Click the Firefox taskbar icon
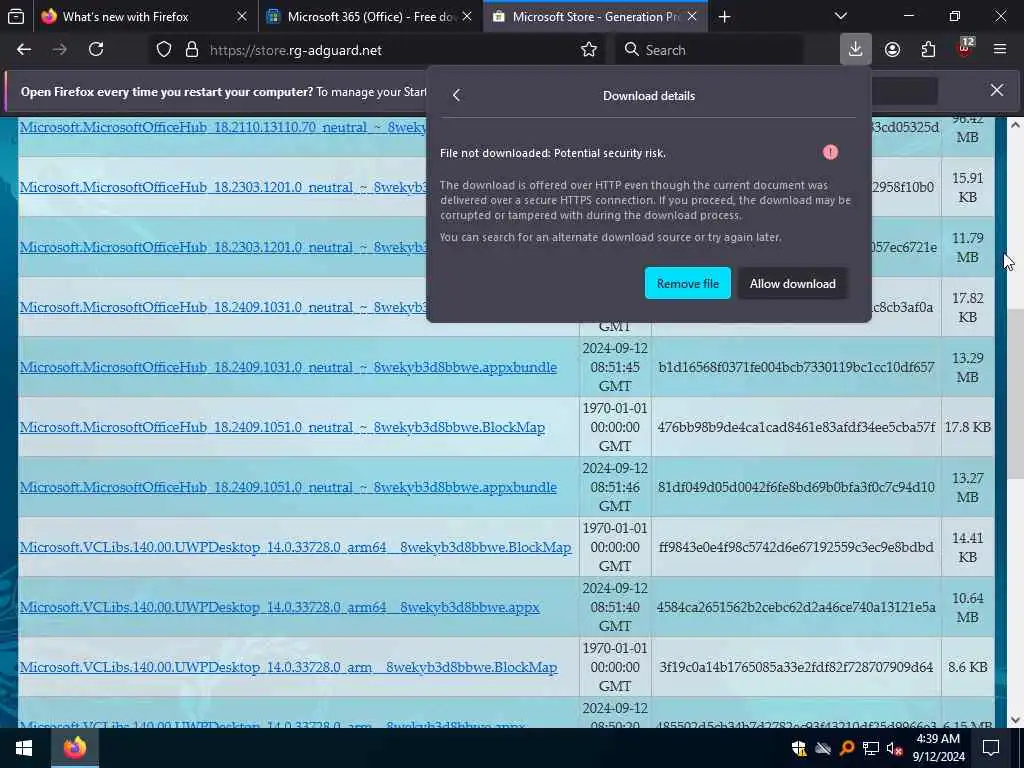Viewport: 1024px width, 768px height. 75,748
